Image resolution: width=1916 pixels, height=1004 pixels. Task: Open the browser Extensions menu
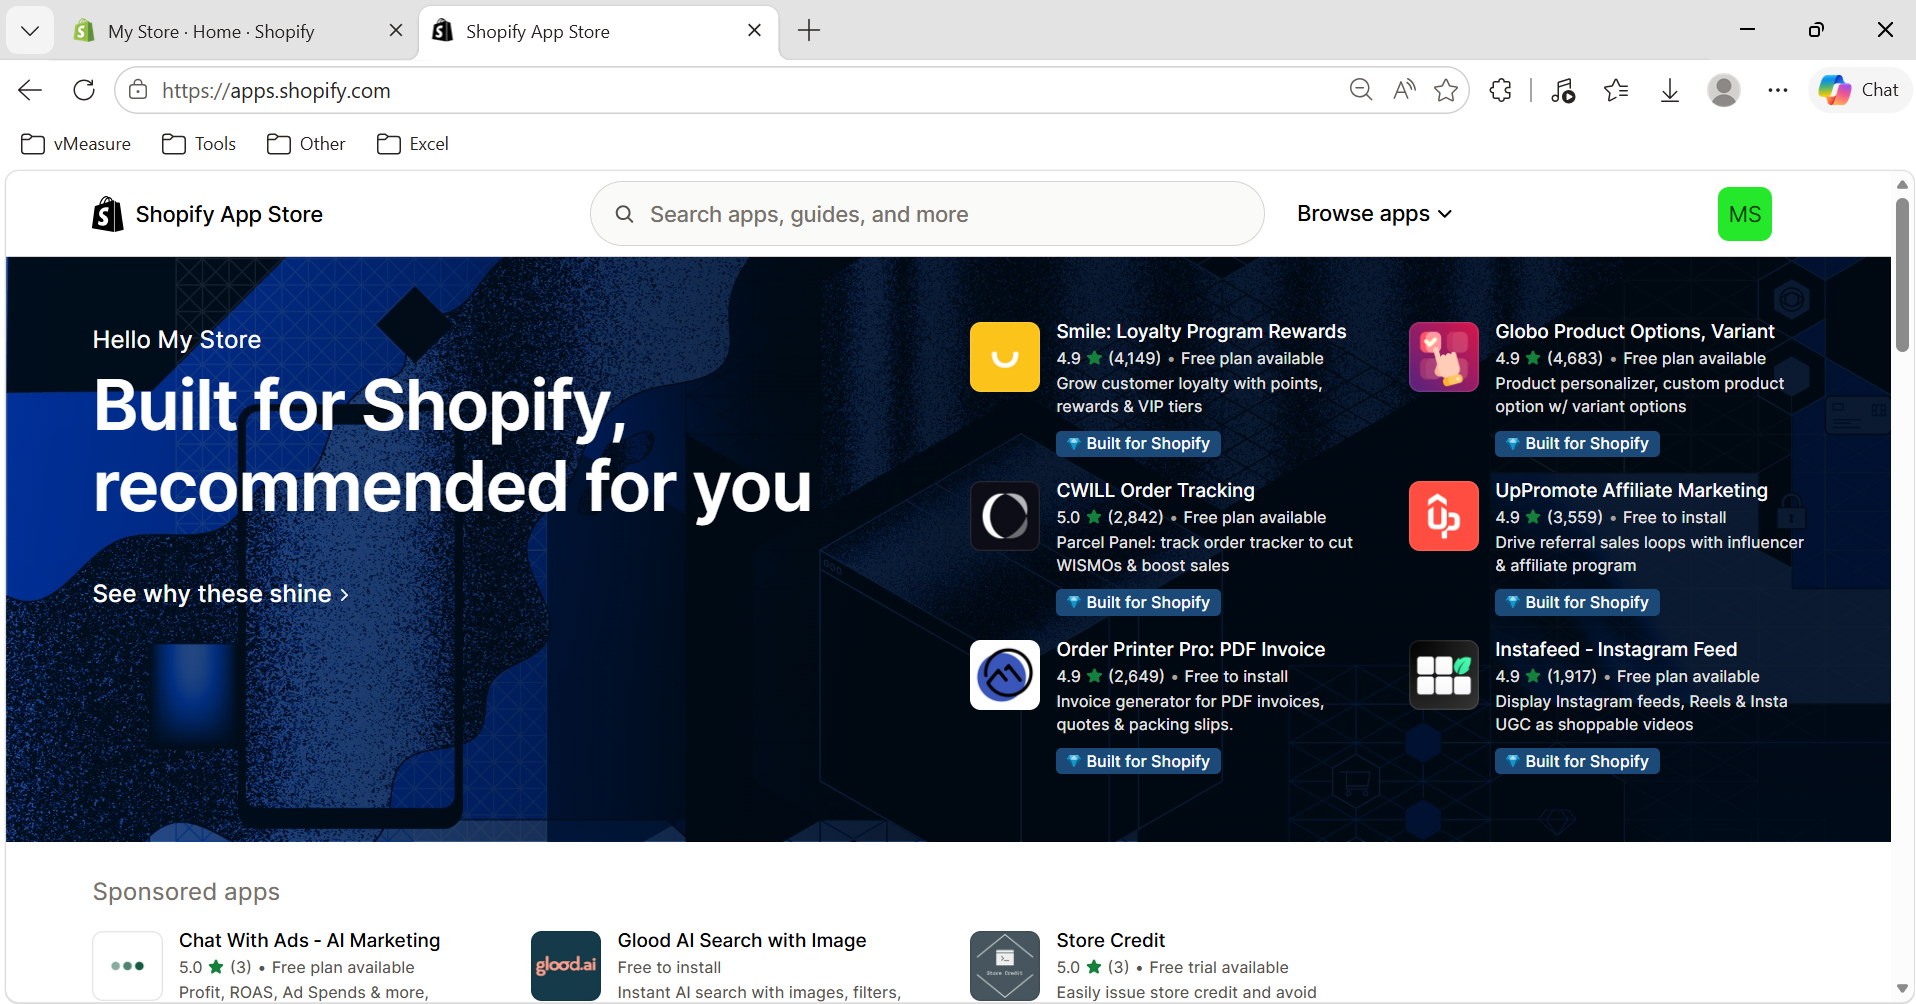tap(1500, 90)
